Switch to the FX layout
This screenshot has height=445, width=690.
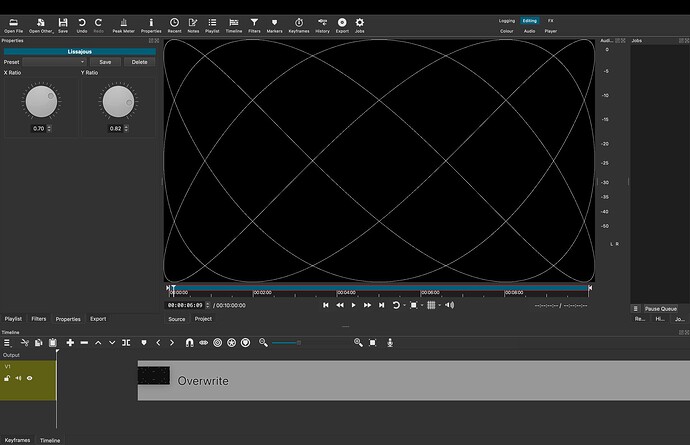[x=551, y=21]
